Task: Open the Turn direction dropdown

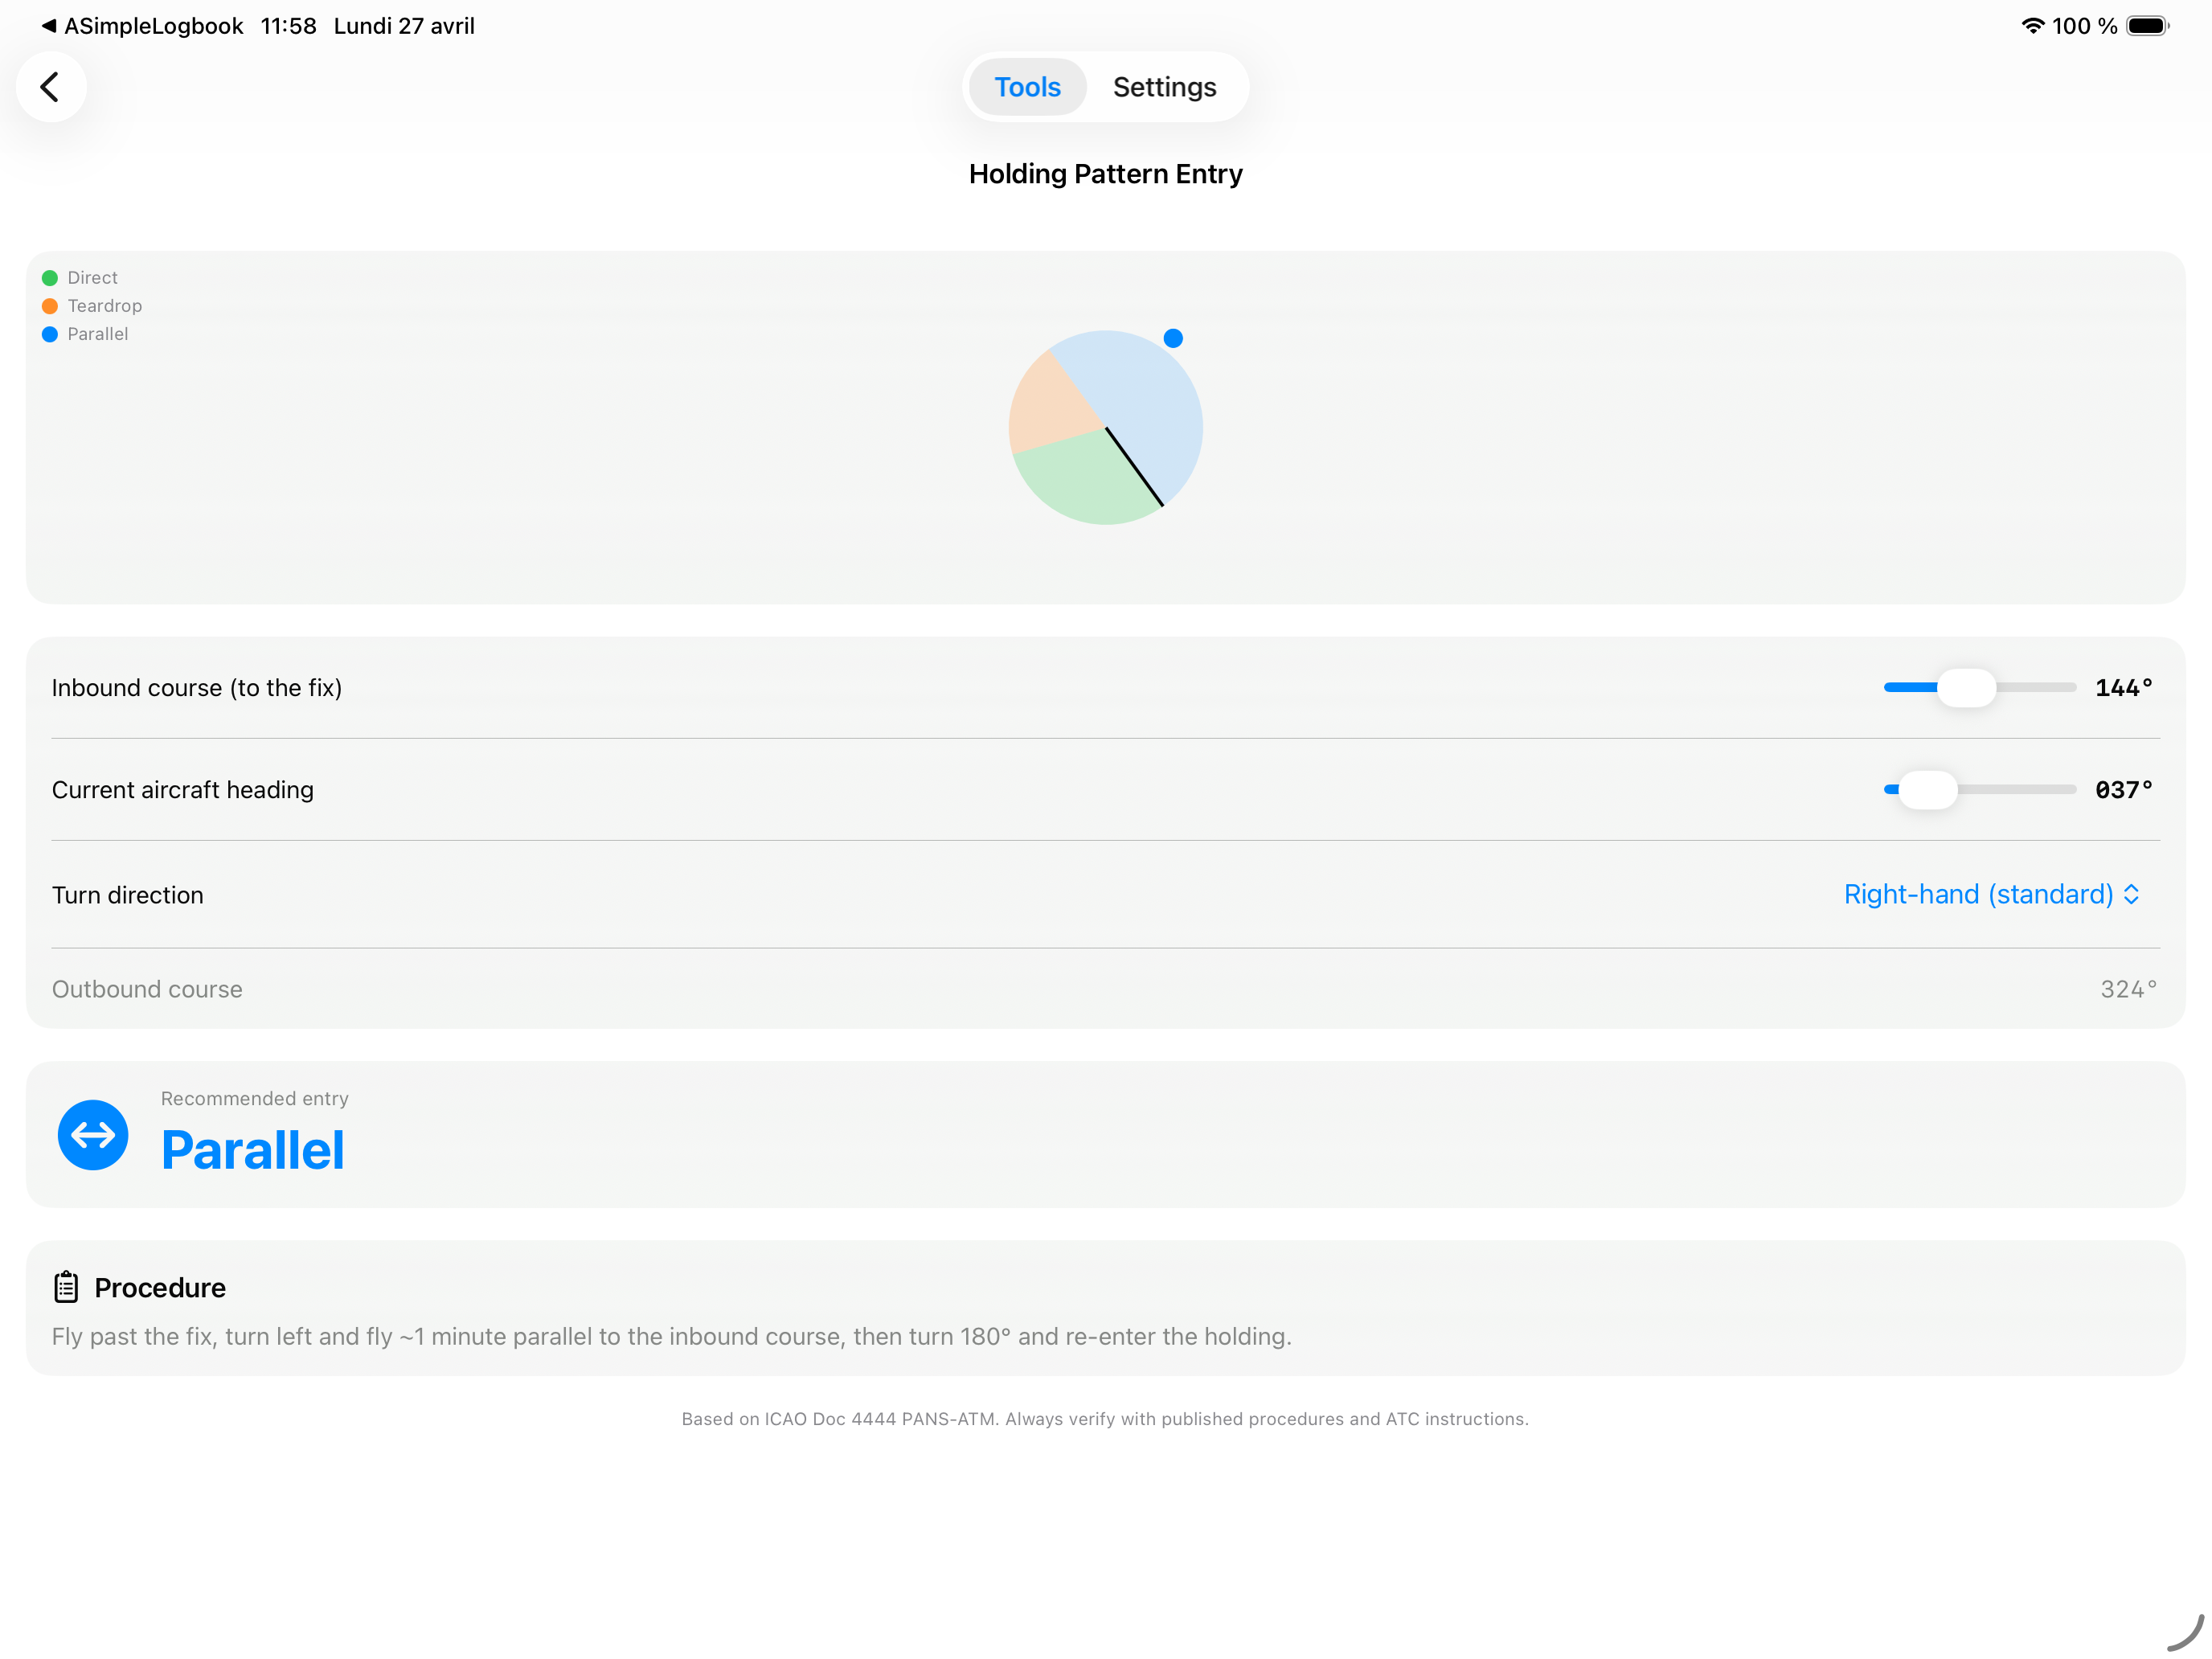Action: pyautogui.click(x=1991, y=894)
